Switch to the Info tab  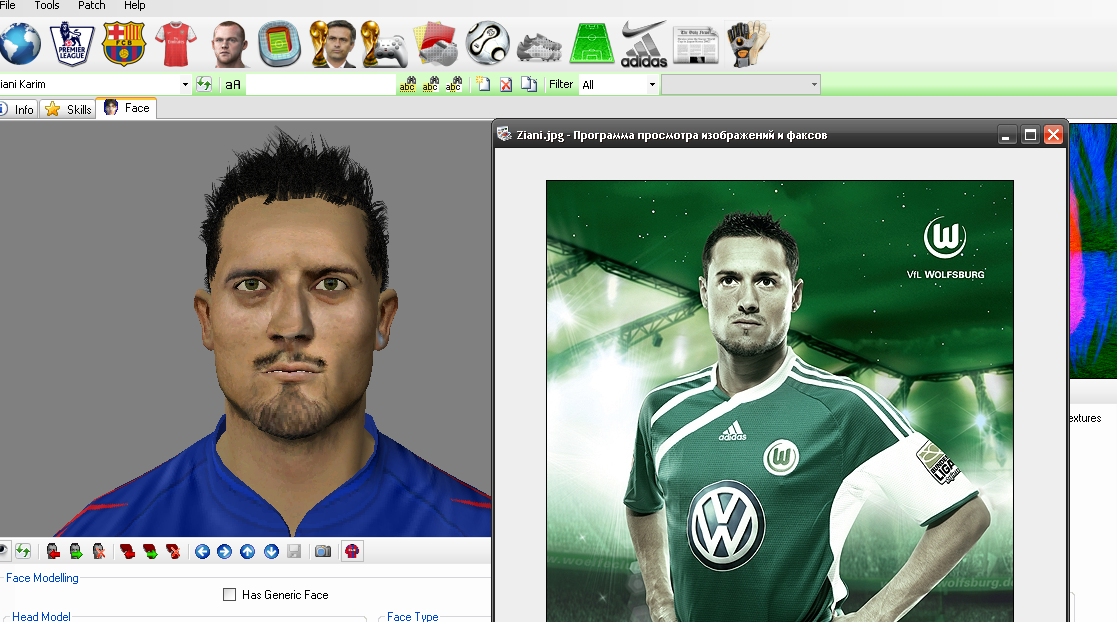18,109
